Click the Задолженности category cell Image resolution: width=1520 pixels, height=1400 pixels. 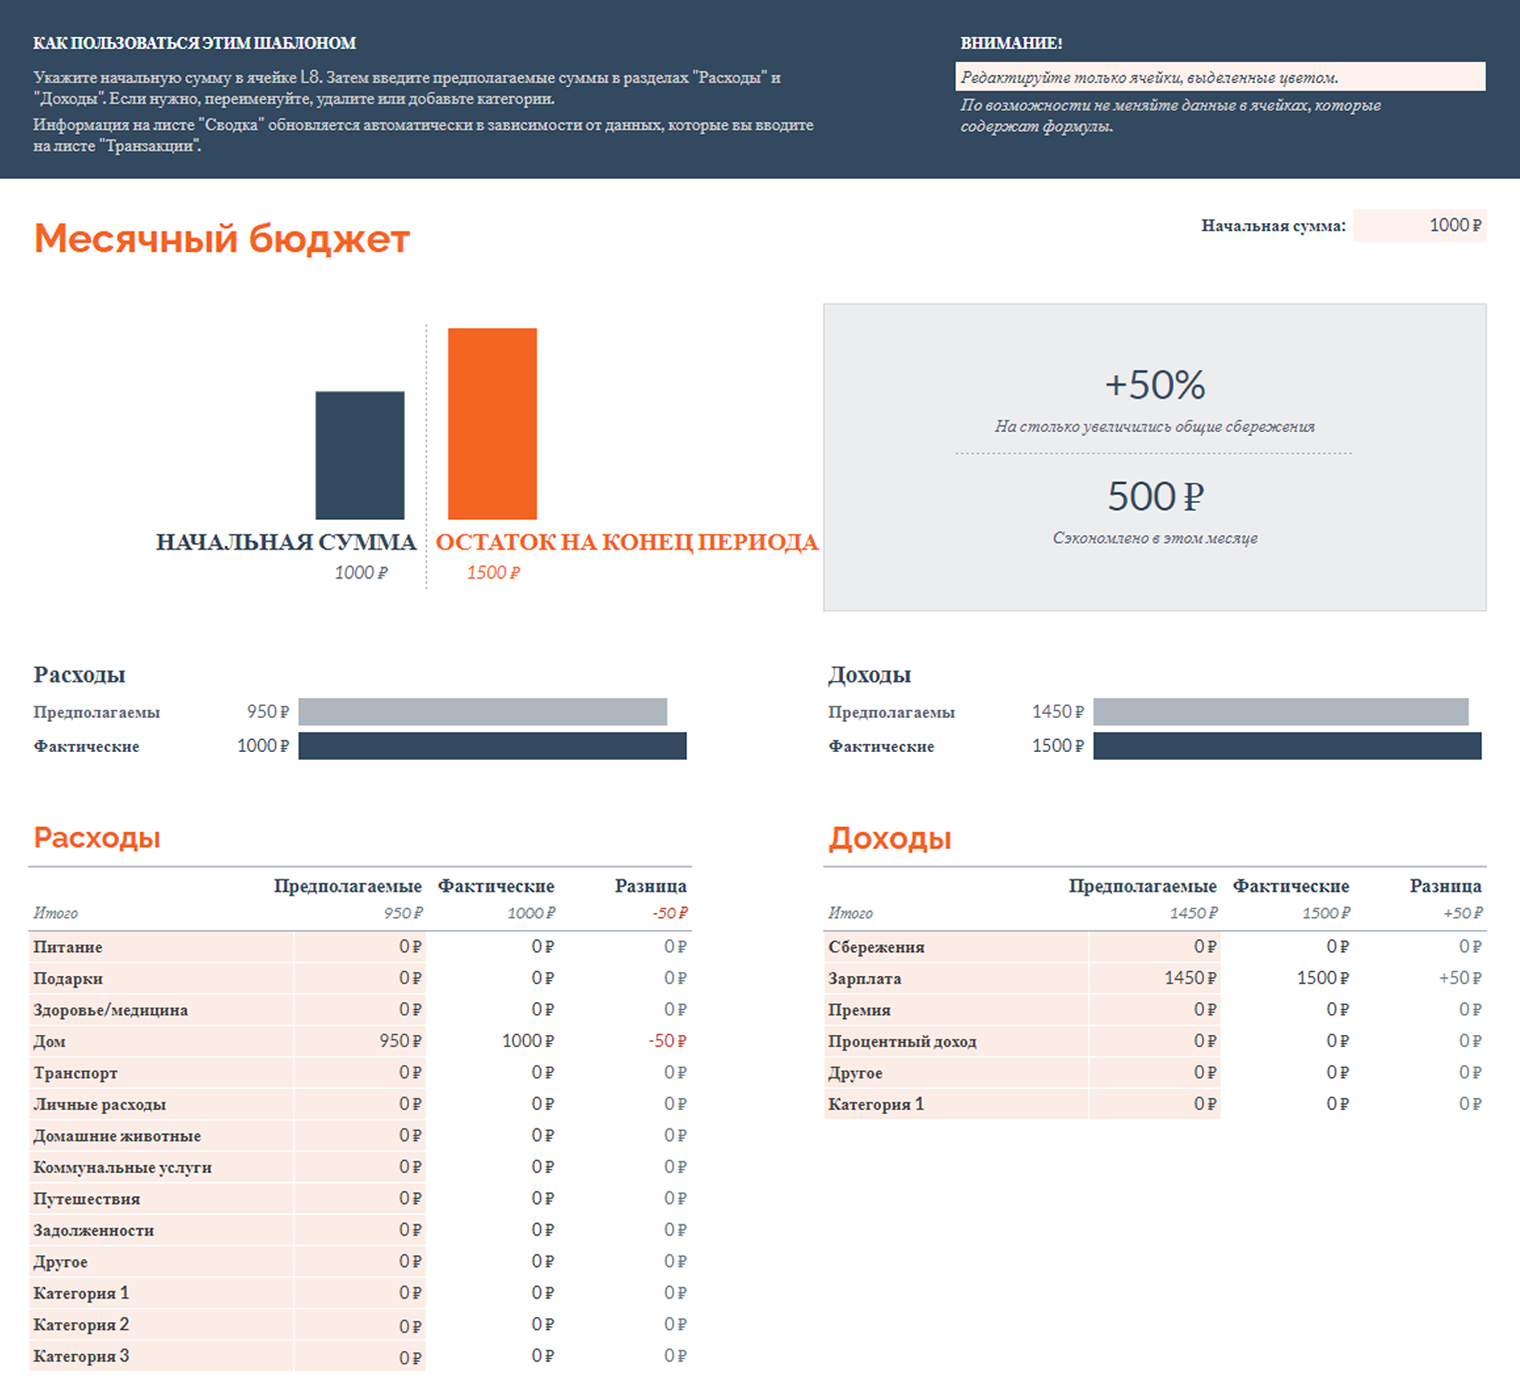[161, 1230]
